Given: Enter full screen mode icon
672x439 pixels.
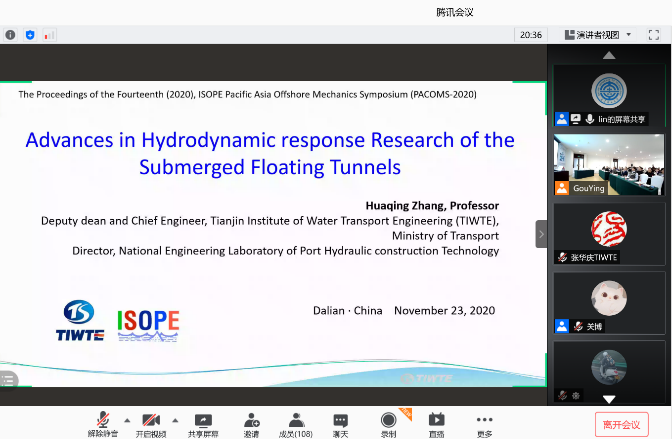Looking at the screenshot, I should point(654,34).
